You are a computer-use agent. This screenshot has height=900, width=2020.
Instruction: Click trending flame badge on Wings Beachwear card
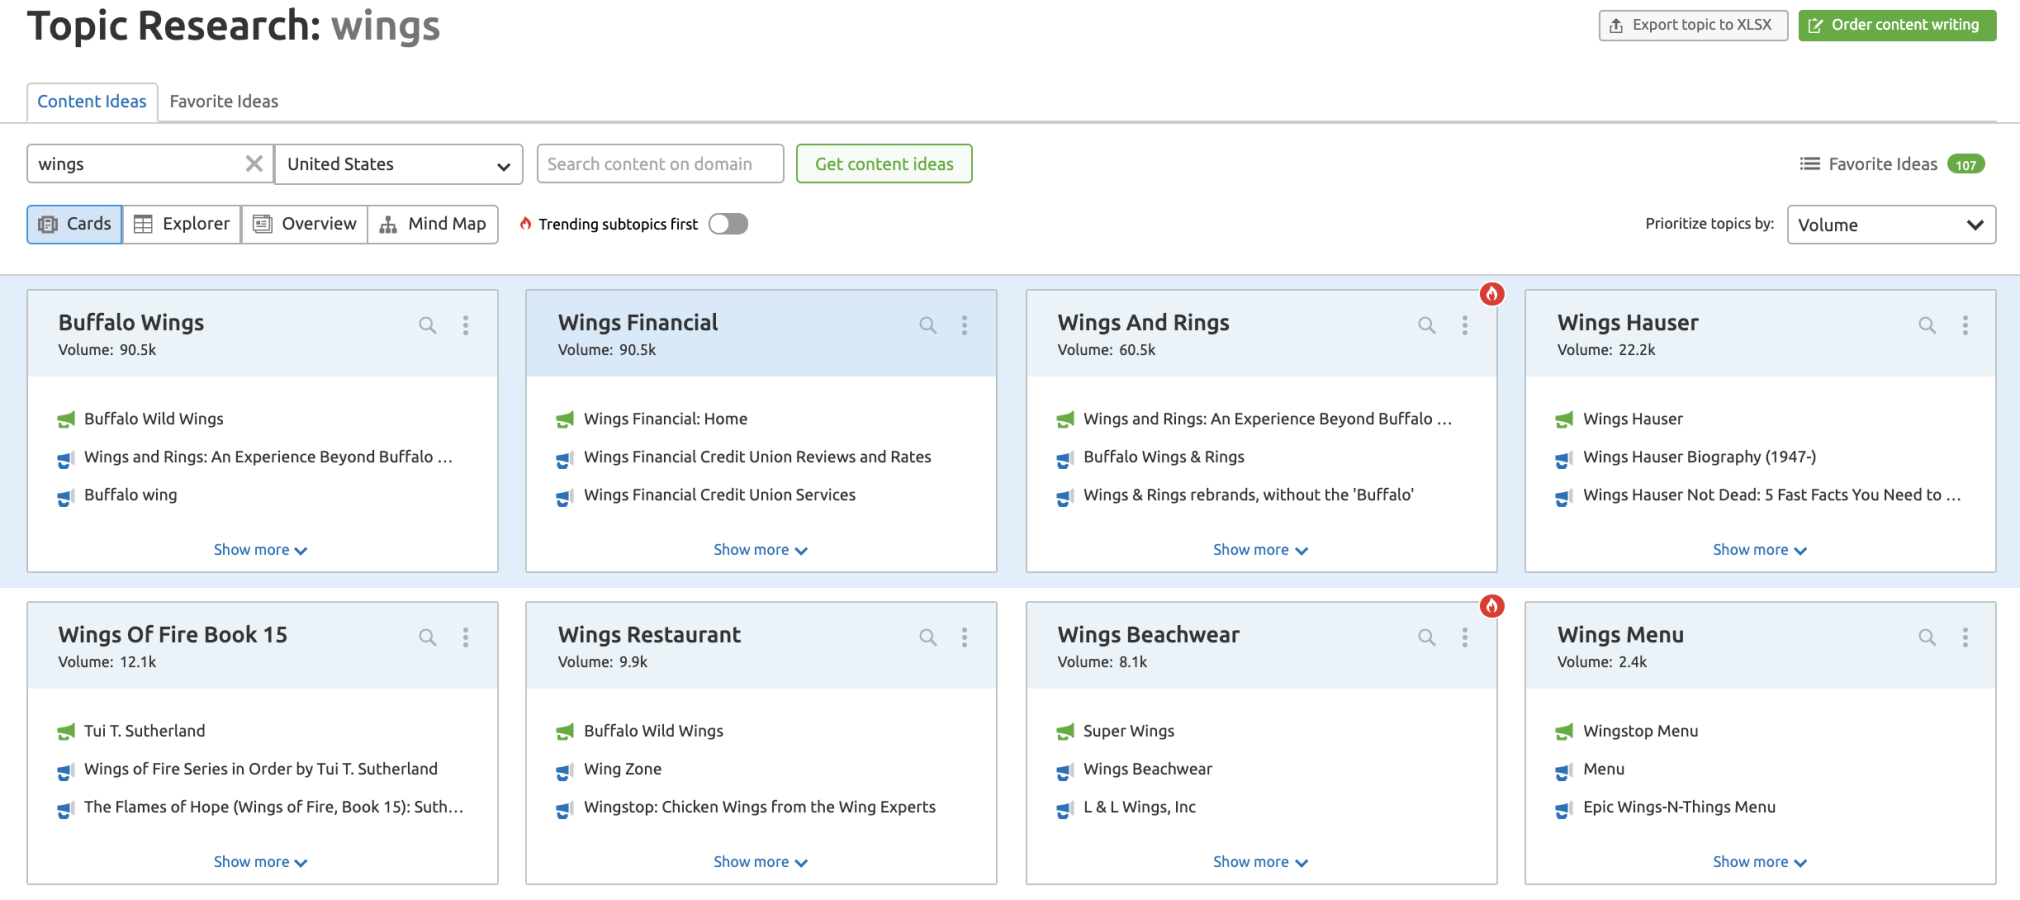pos(1492,606)
